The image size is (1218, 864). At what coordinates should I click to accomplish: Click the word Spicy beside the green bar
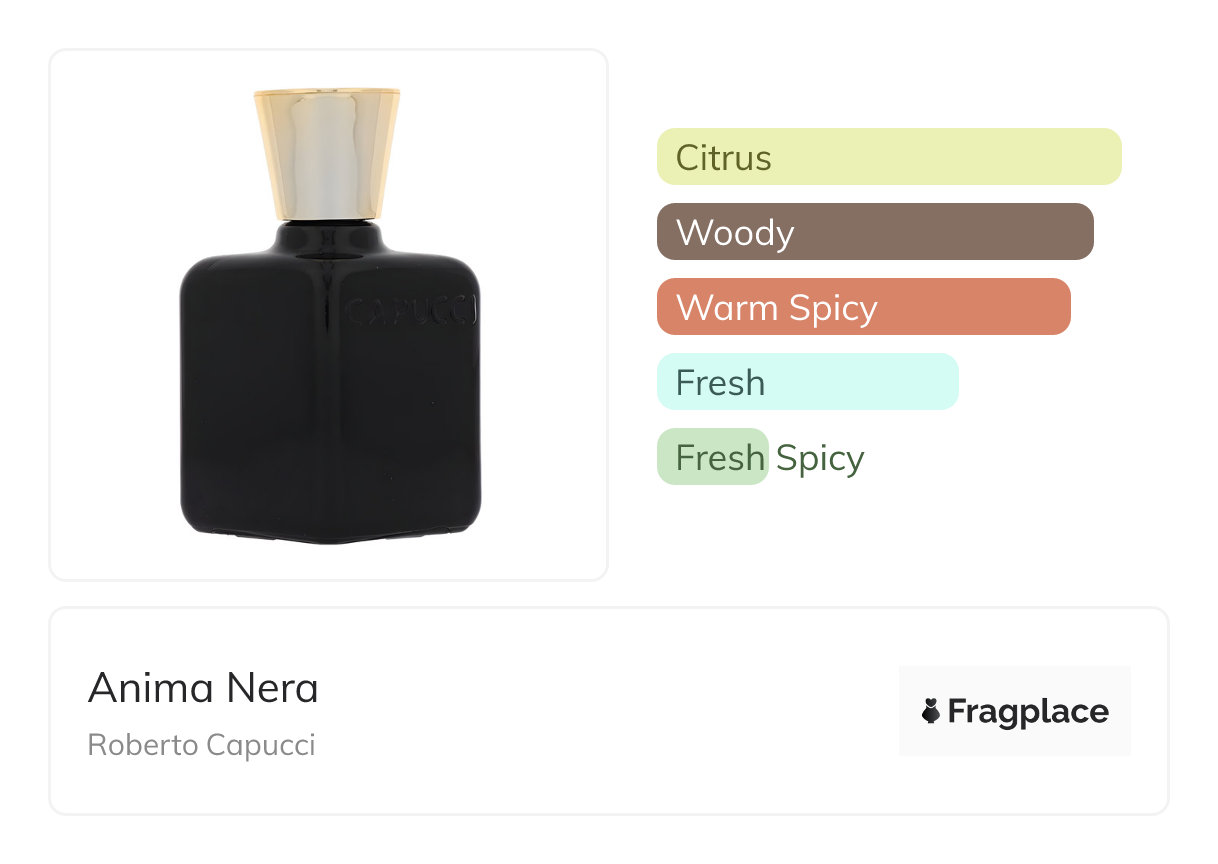820,458
